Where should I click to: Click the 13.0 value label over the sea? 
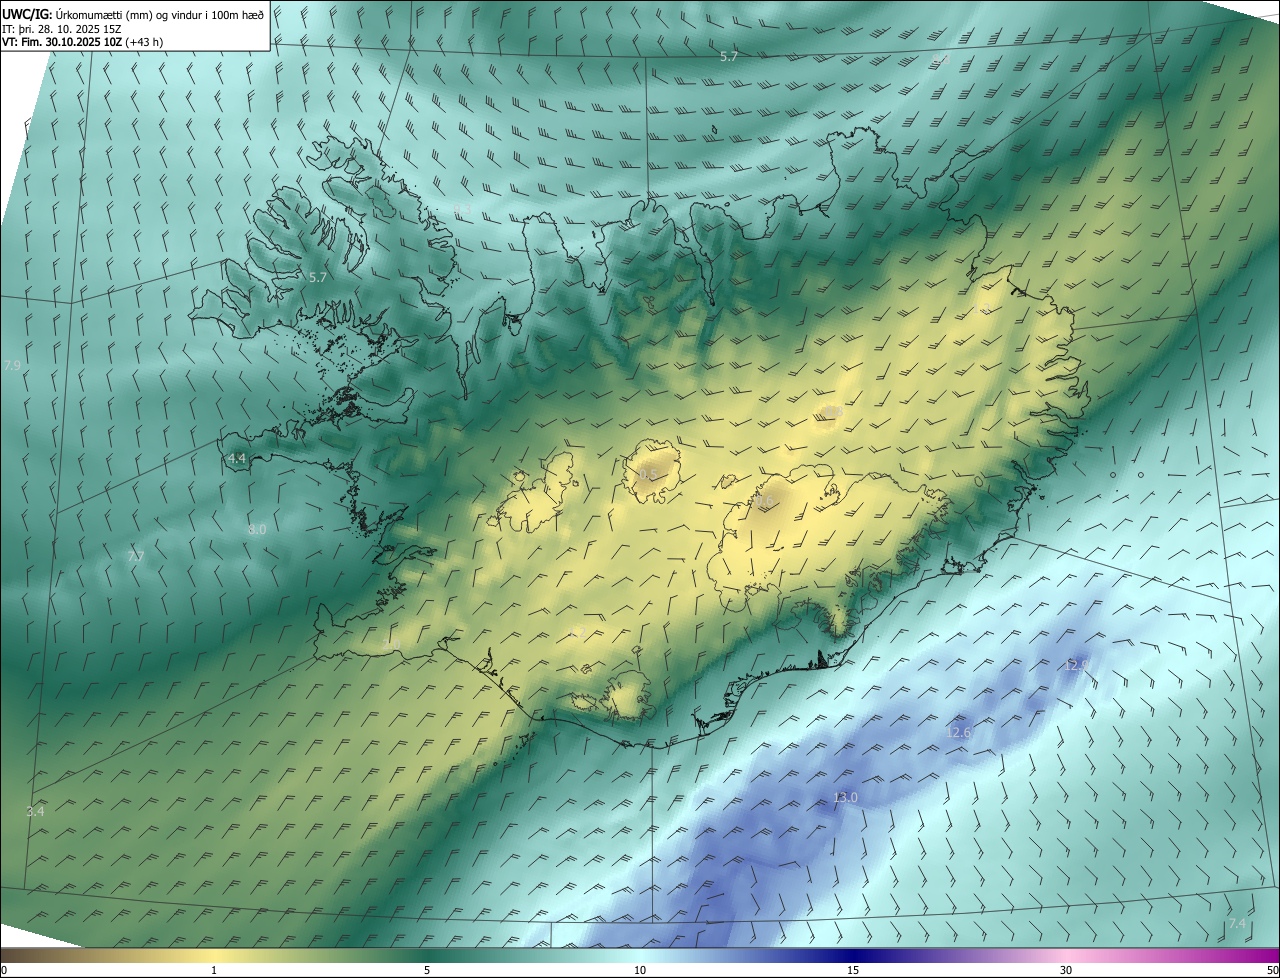pyautogui.click(x=845, y=797)
